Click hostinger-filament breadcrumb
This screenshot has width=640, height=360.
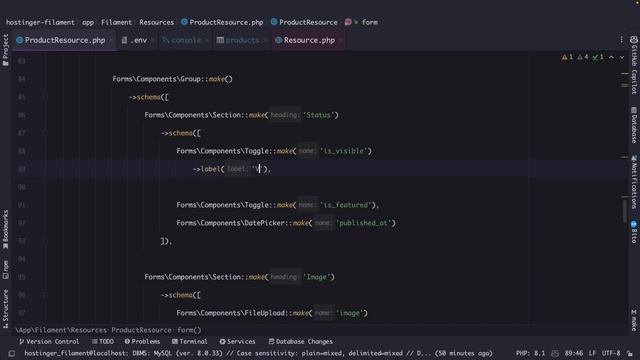(x=40, y=22)
